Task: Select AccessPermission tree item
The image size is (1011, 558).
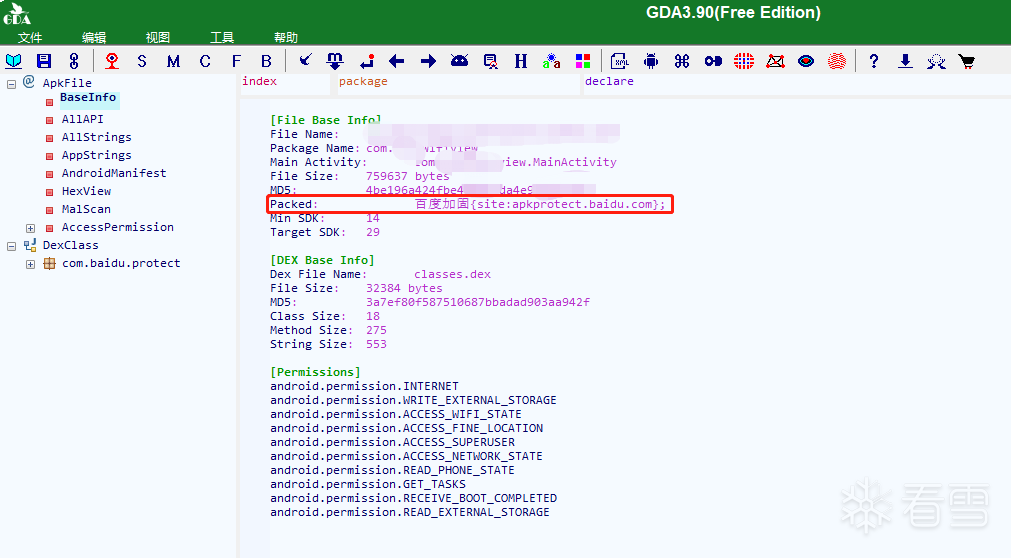Action: [x=118, y=228]
